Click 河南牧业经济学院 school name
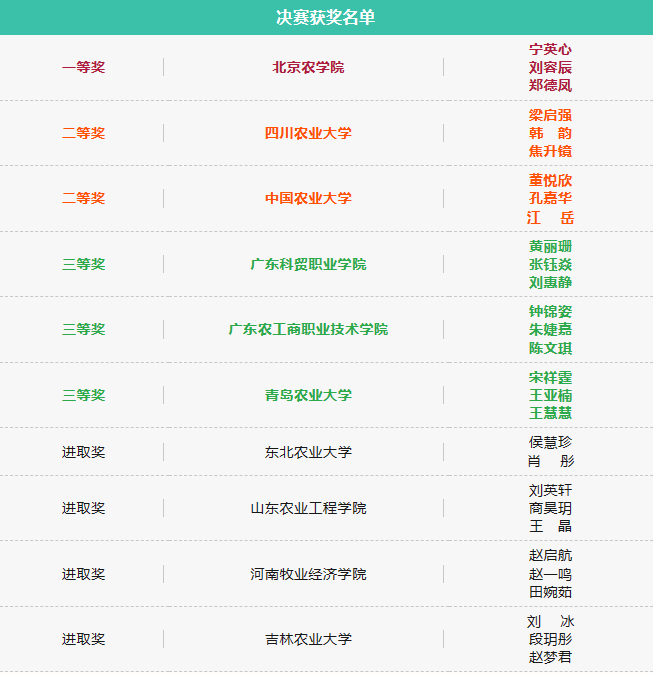The height and width of the screenshot is (675, 653). (x=308, y=574)
